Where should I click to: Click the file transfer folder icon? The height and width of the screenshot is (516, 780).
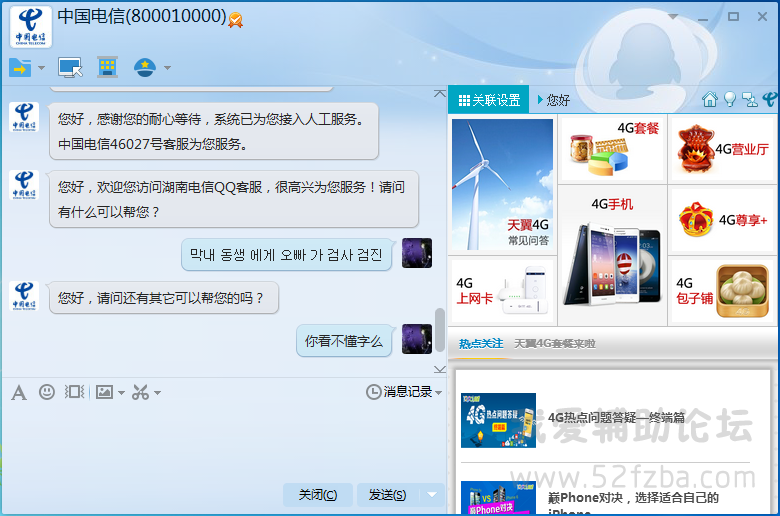pyautogui.click(x=20, y=68)
